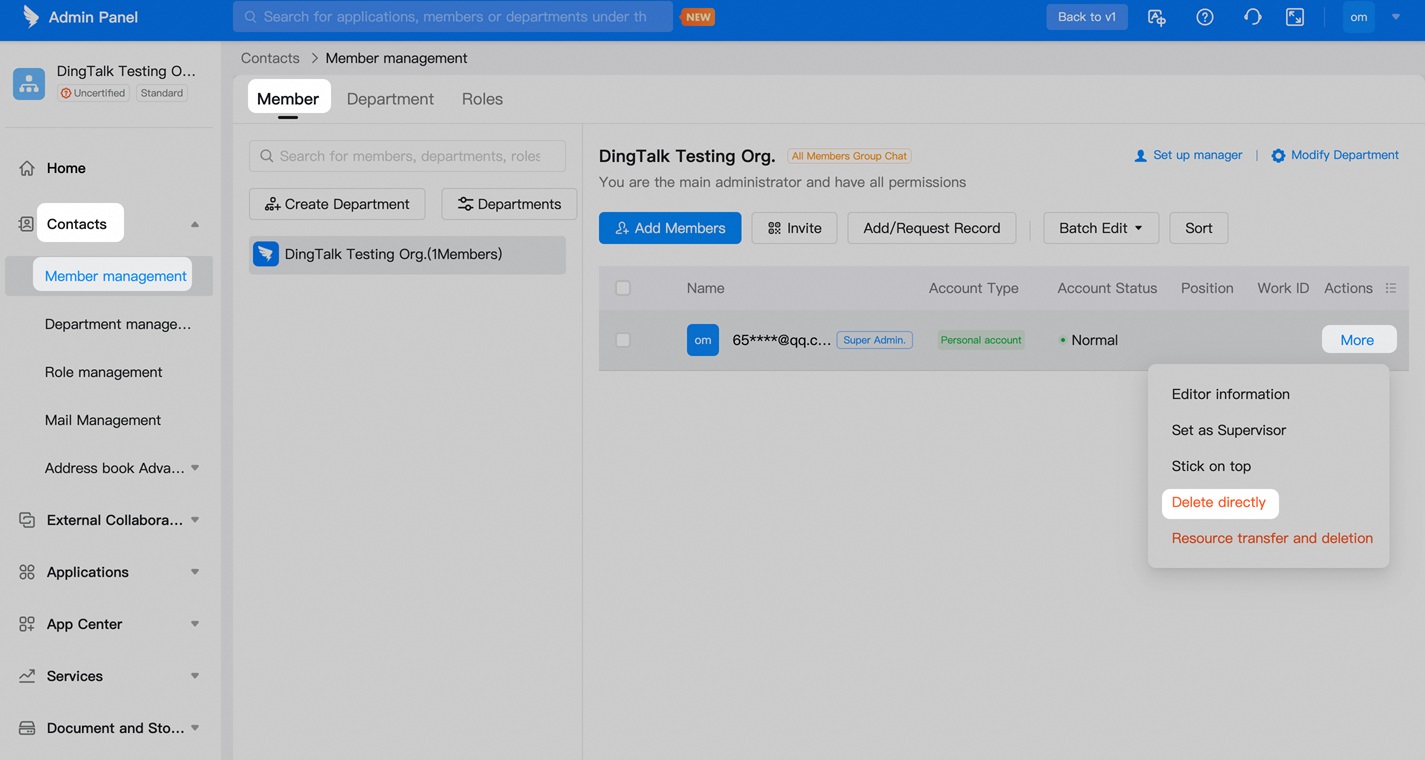
Task: Click the Create Department button
Action: 337,204
